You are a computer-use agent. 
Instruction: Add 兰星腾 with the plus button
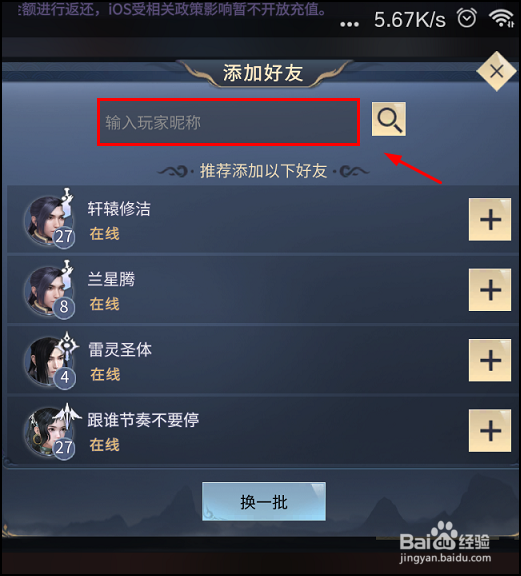pyautogui.click(x=490, y=290)
